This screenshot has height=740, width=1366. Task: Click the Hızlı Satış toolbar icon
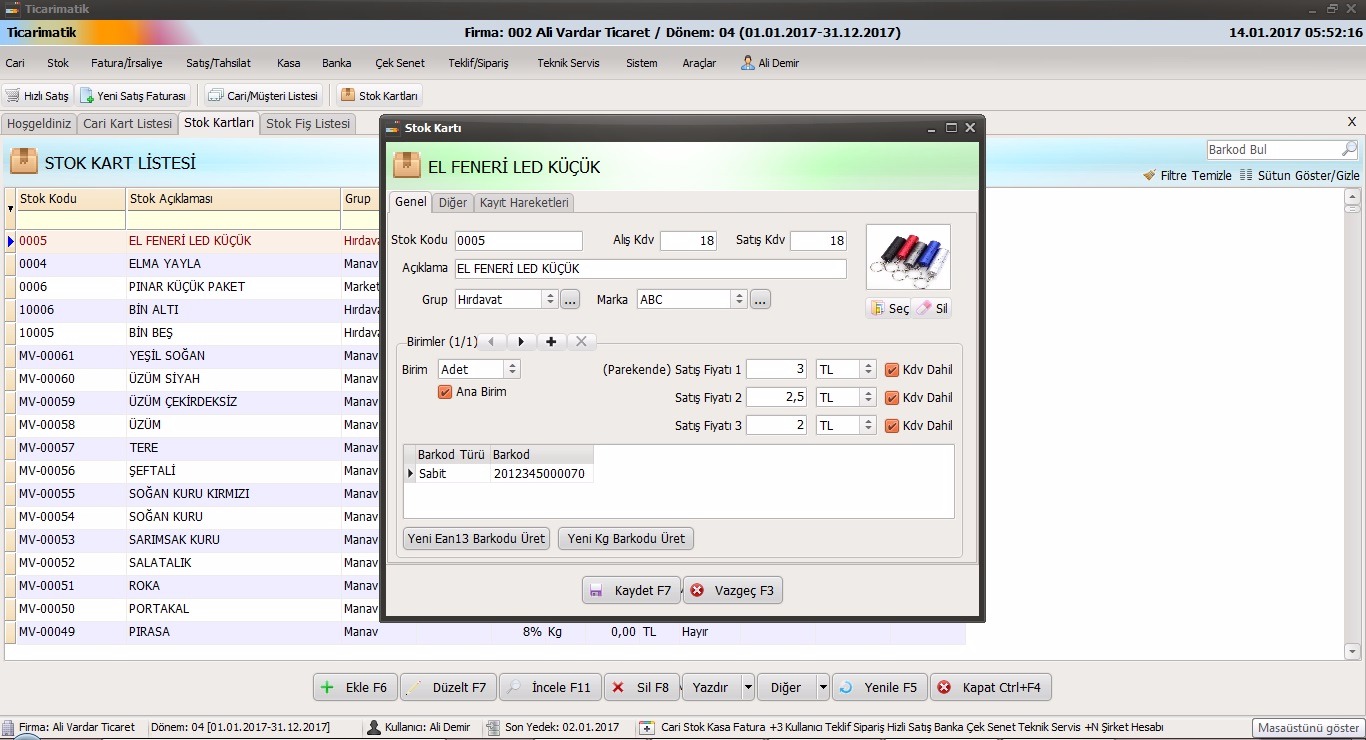13,96
